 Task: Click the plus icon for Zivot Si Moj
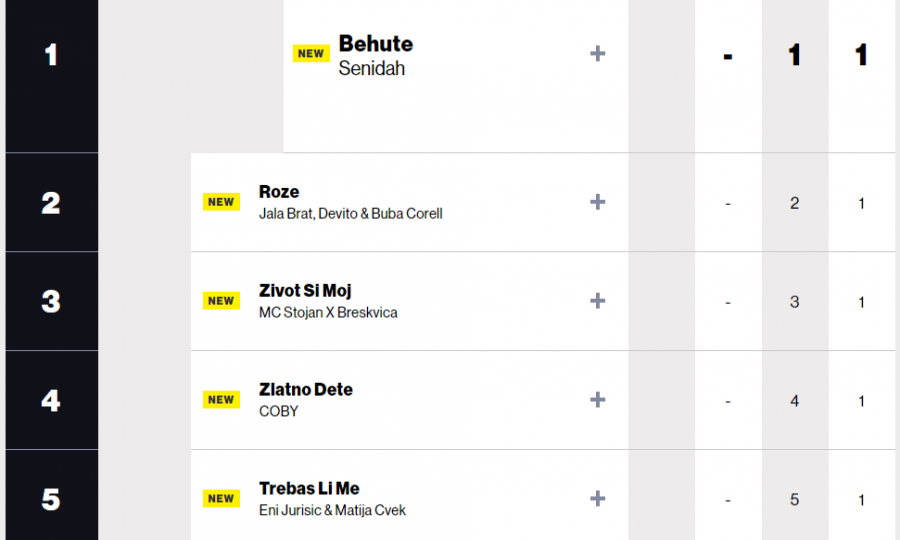(598, 301)
